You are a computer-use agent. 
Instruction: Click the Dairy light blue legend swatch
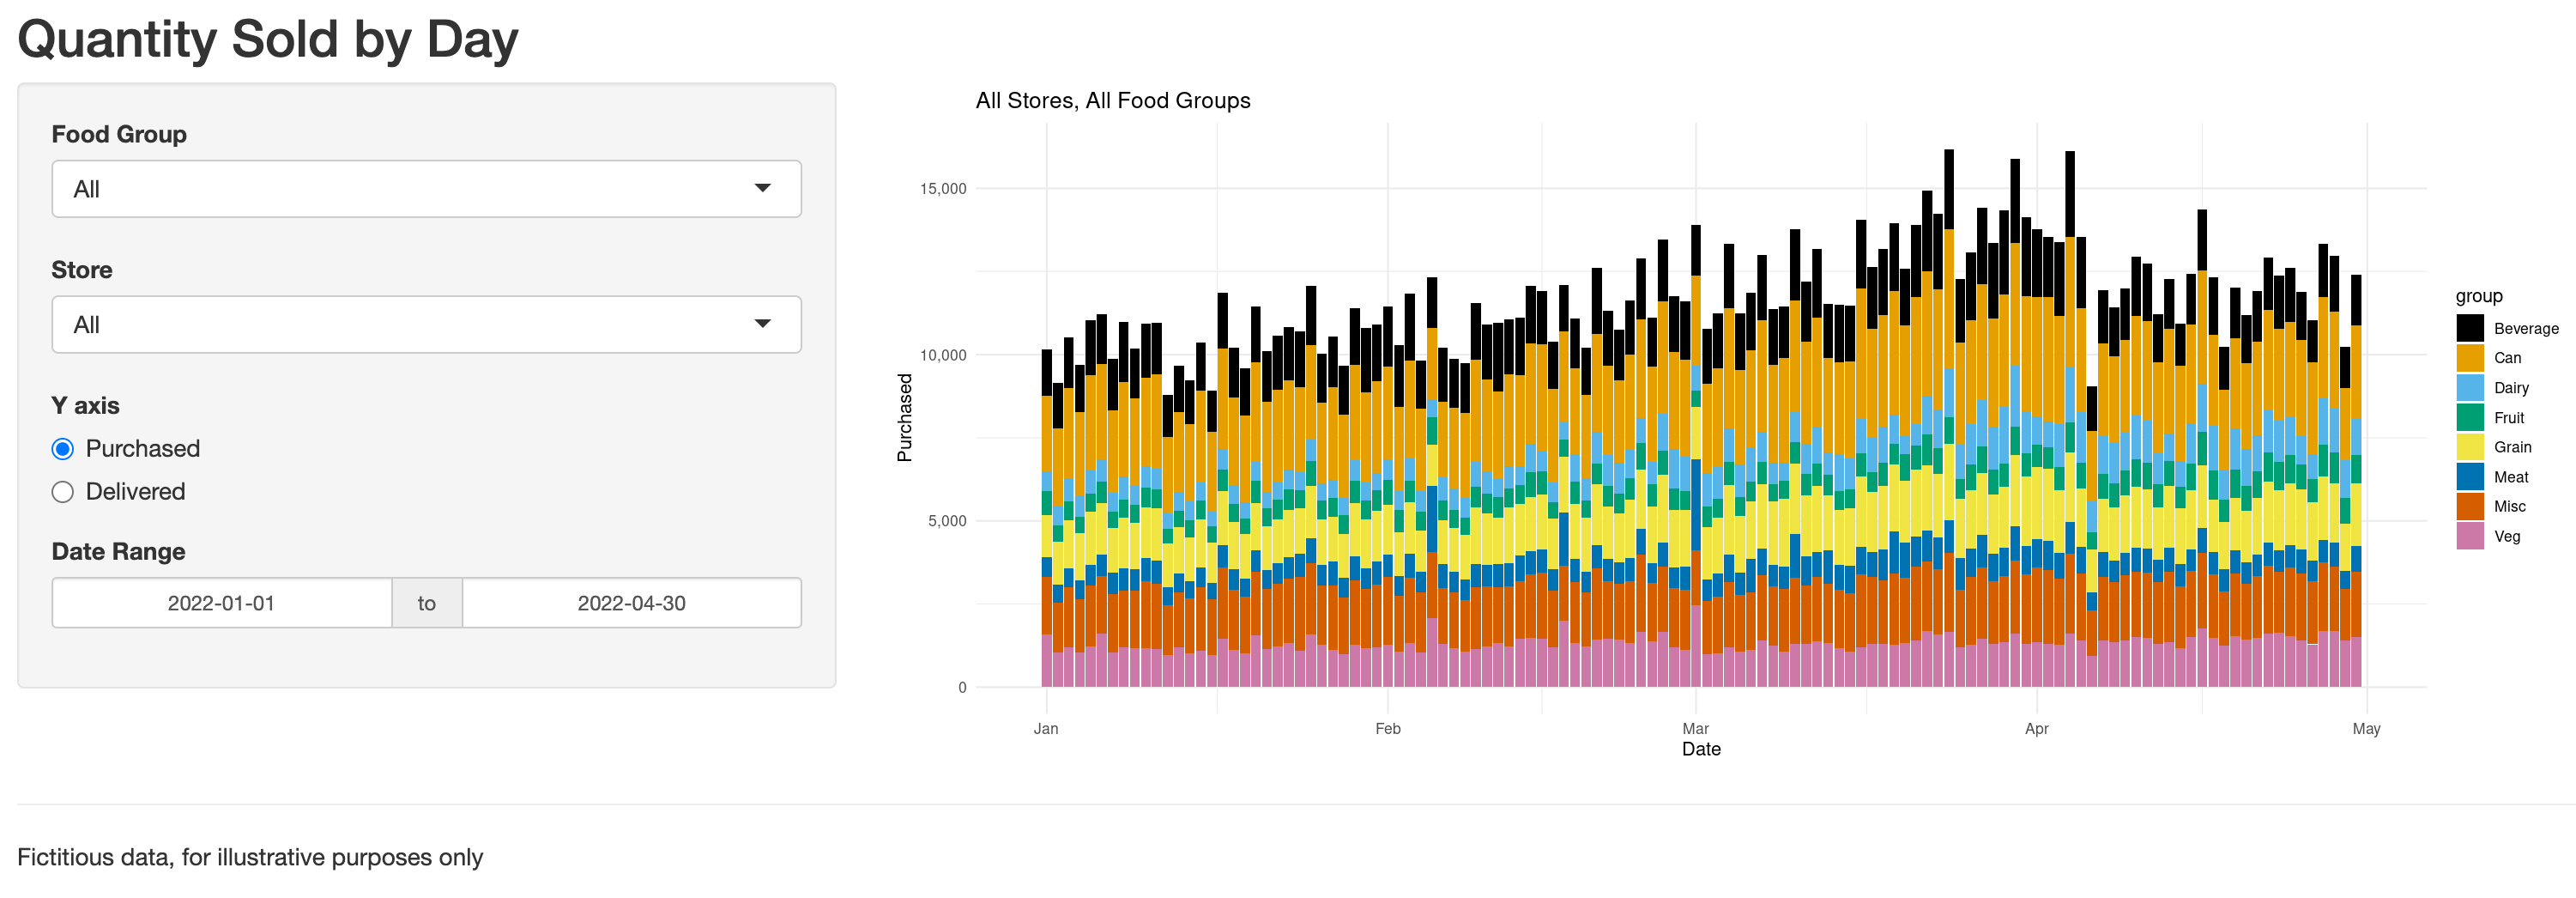coord(2469,388)
